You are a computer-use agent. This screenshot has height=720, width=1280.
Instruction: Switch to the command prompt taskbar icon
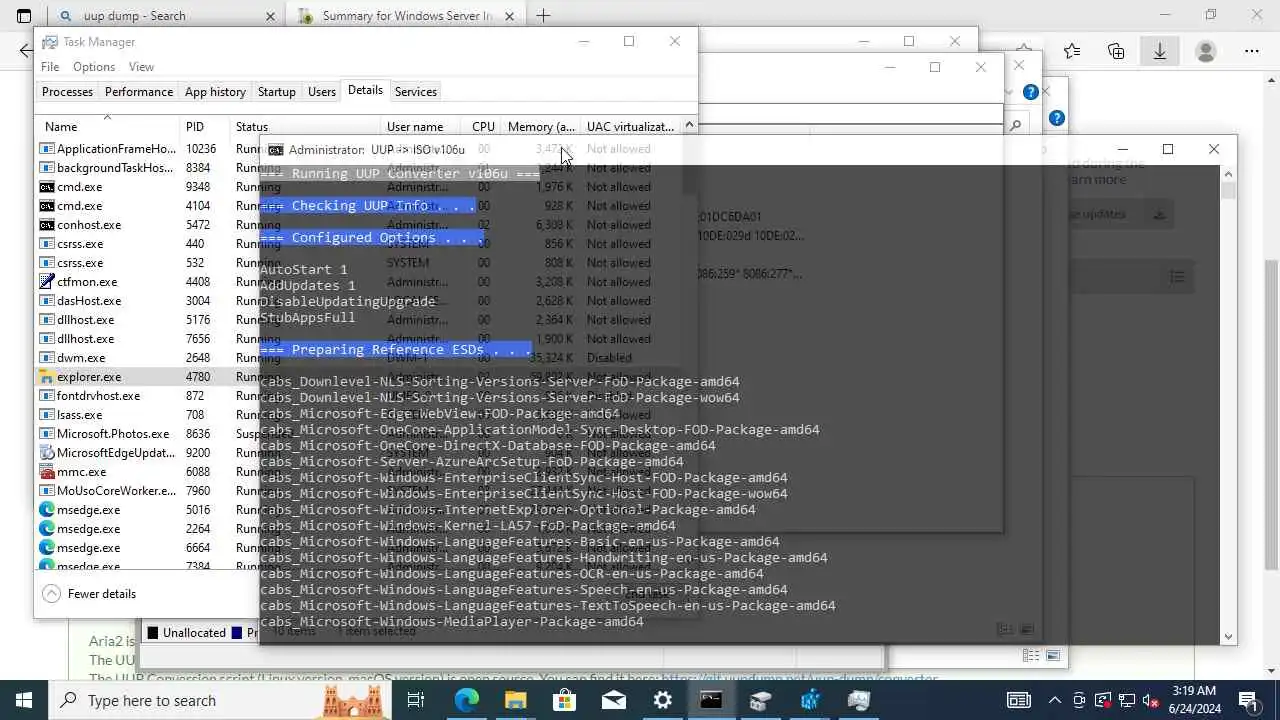[x=711, y=700]
